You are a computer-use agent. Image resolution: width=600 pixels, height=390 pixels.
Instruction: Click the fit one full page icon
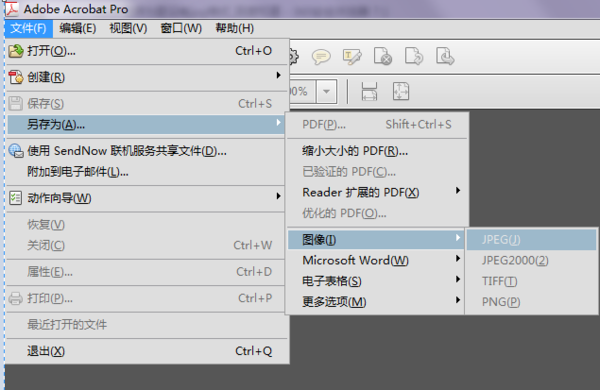coord(401,91)
